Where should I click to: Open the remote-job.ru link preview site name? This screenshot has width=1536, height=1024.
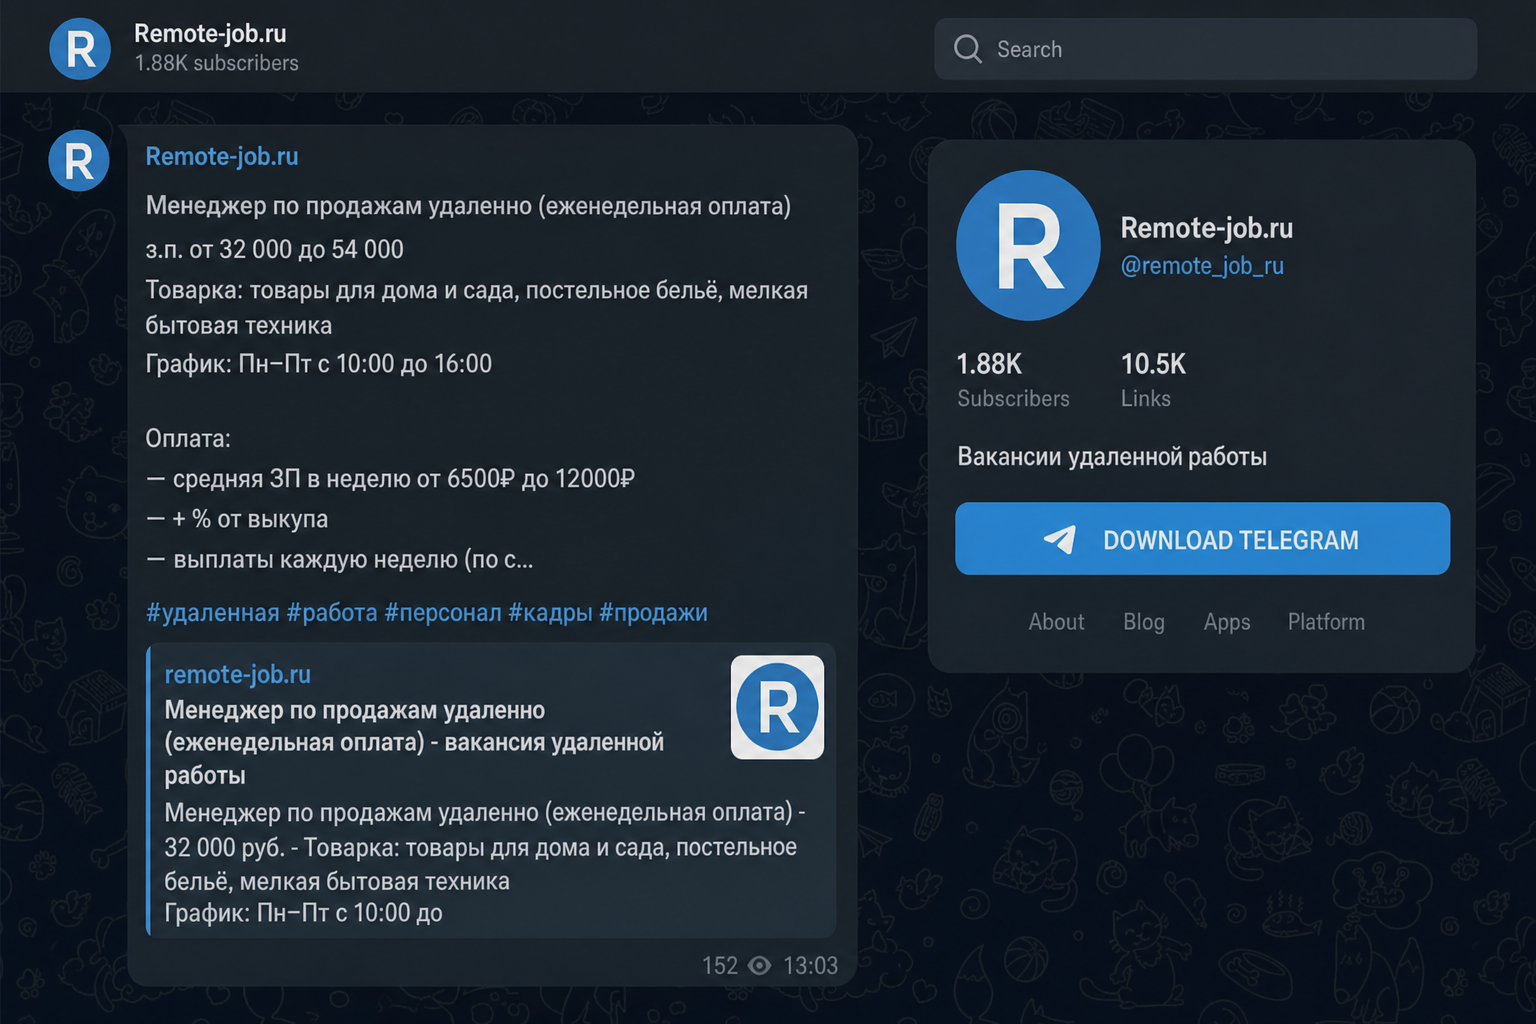(x=237, y=674)
